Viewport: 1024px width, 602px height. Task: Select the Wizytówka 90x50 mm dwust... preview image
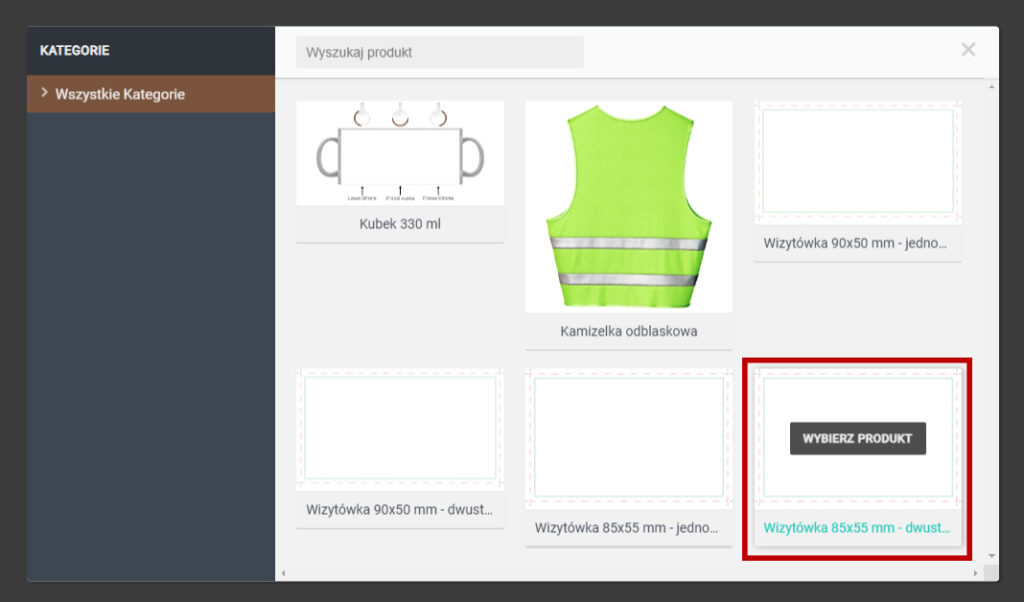400,429
